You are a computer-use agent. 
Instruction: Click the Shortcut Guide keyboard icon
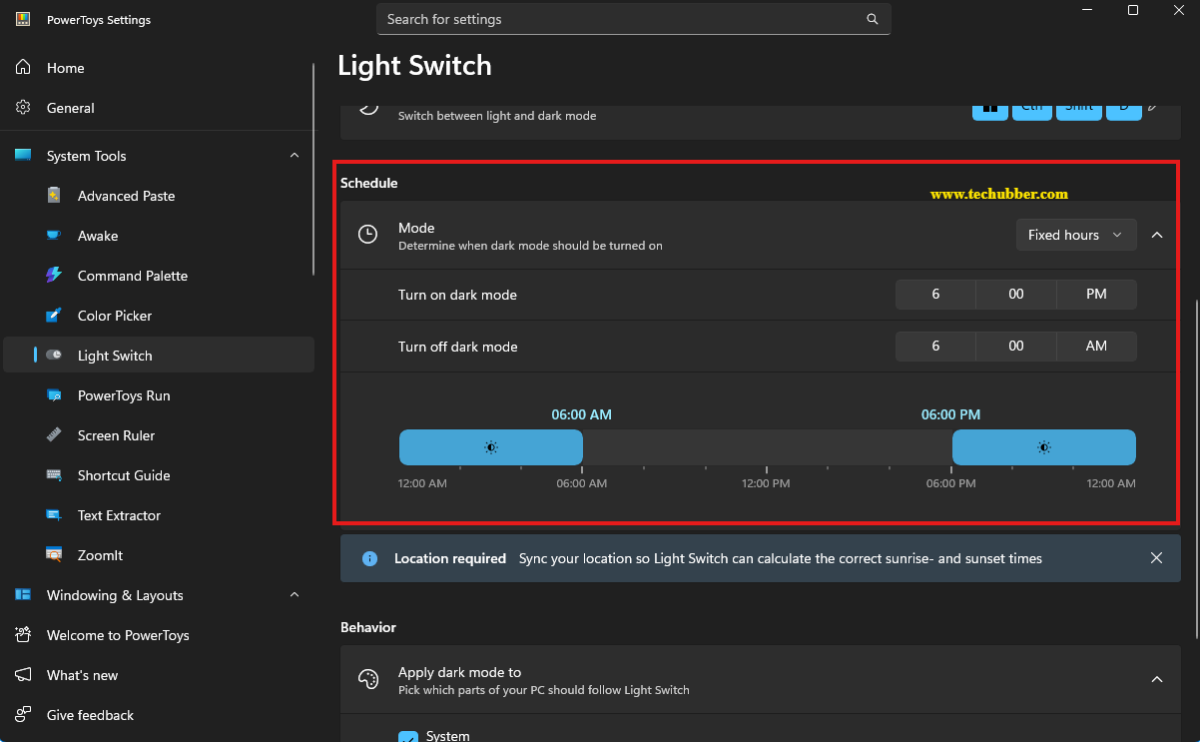tap(54, 476)
